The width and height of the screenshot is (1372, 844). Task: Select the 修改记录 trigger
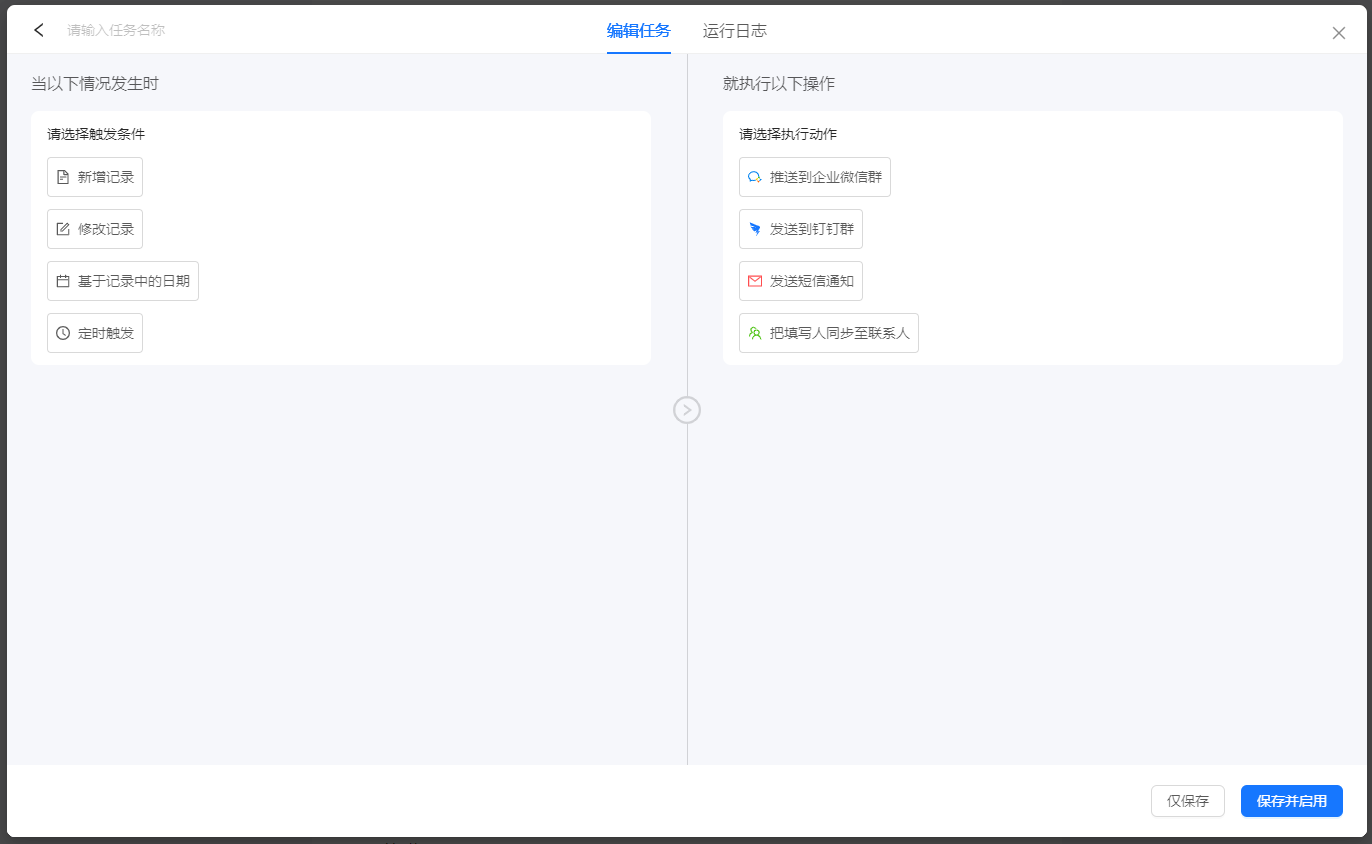tap(95, 229)
